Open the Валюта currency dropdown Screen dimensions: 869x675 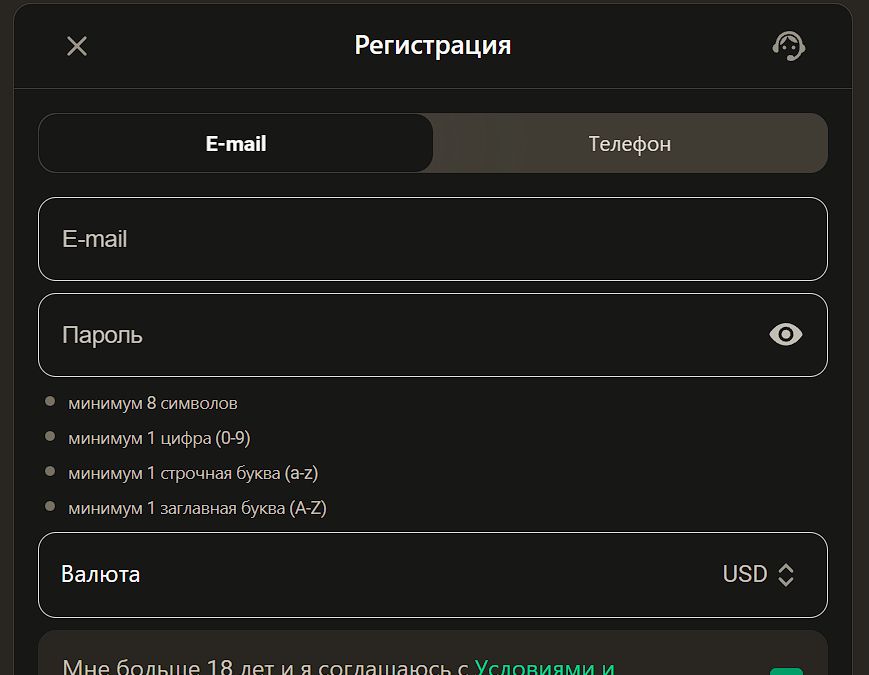tap(432, 575)
